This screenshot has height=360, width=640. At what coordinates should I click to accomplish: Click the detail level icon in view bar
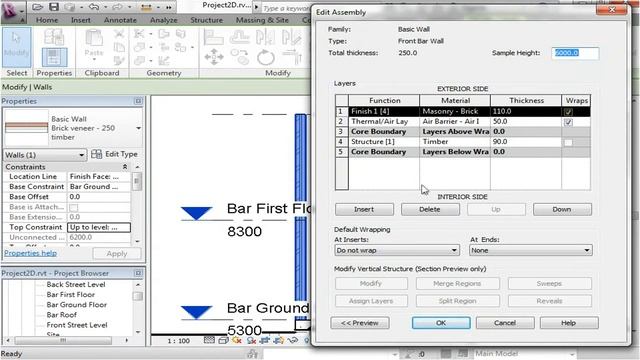209,340
